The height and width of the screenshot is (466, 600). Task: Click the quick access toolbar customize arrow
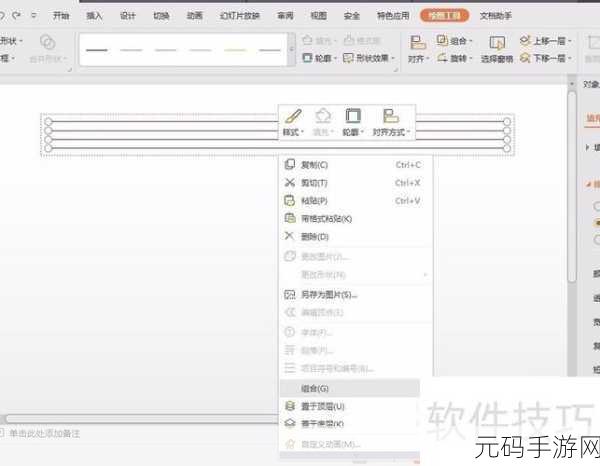point(34,15)
